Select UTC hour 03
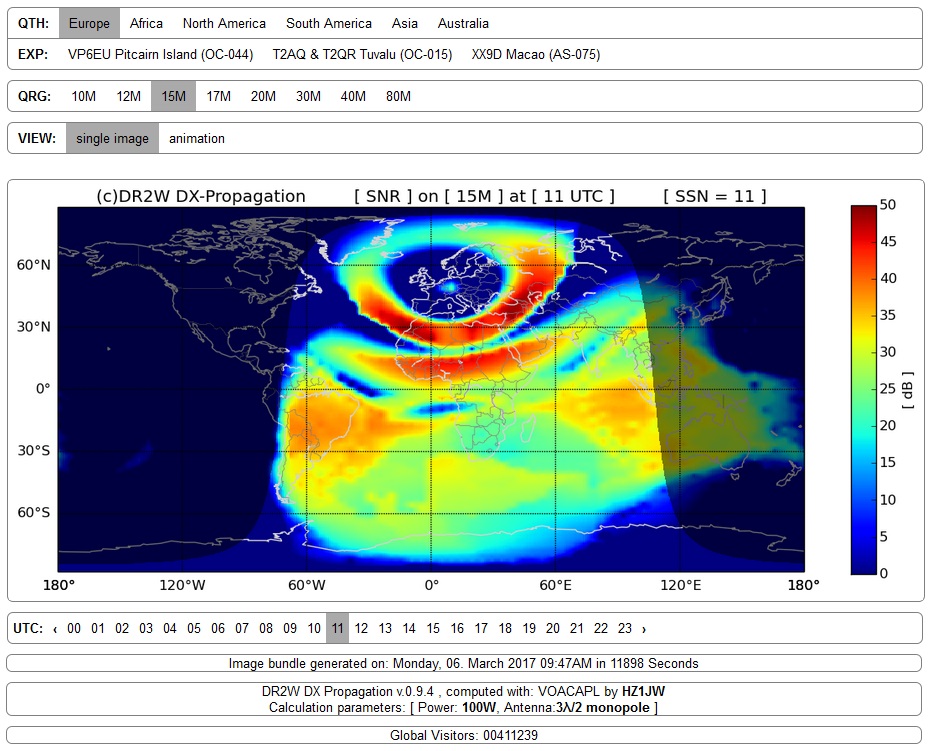Image resolution: width=933 pixels, height=751 pixels. click(146, 628)
